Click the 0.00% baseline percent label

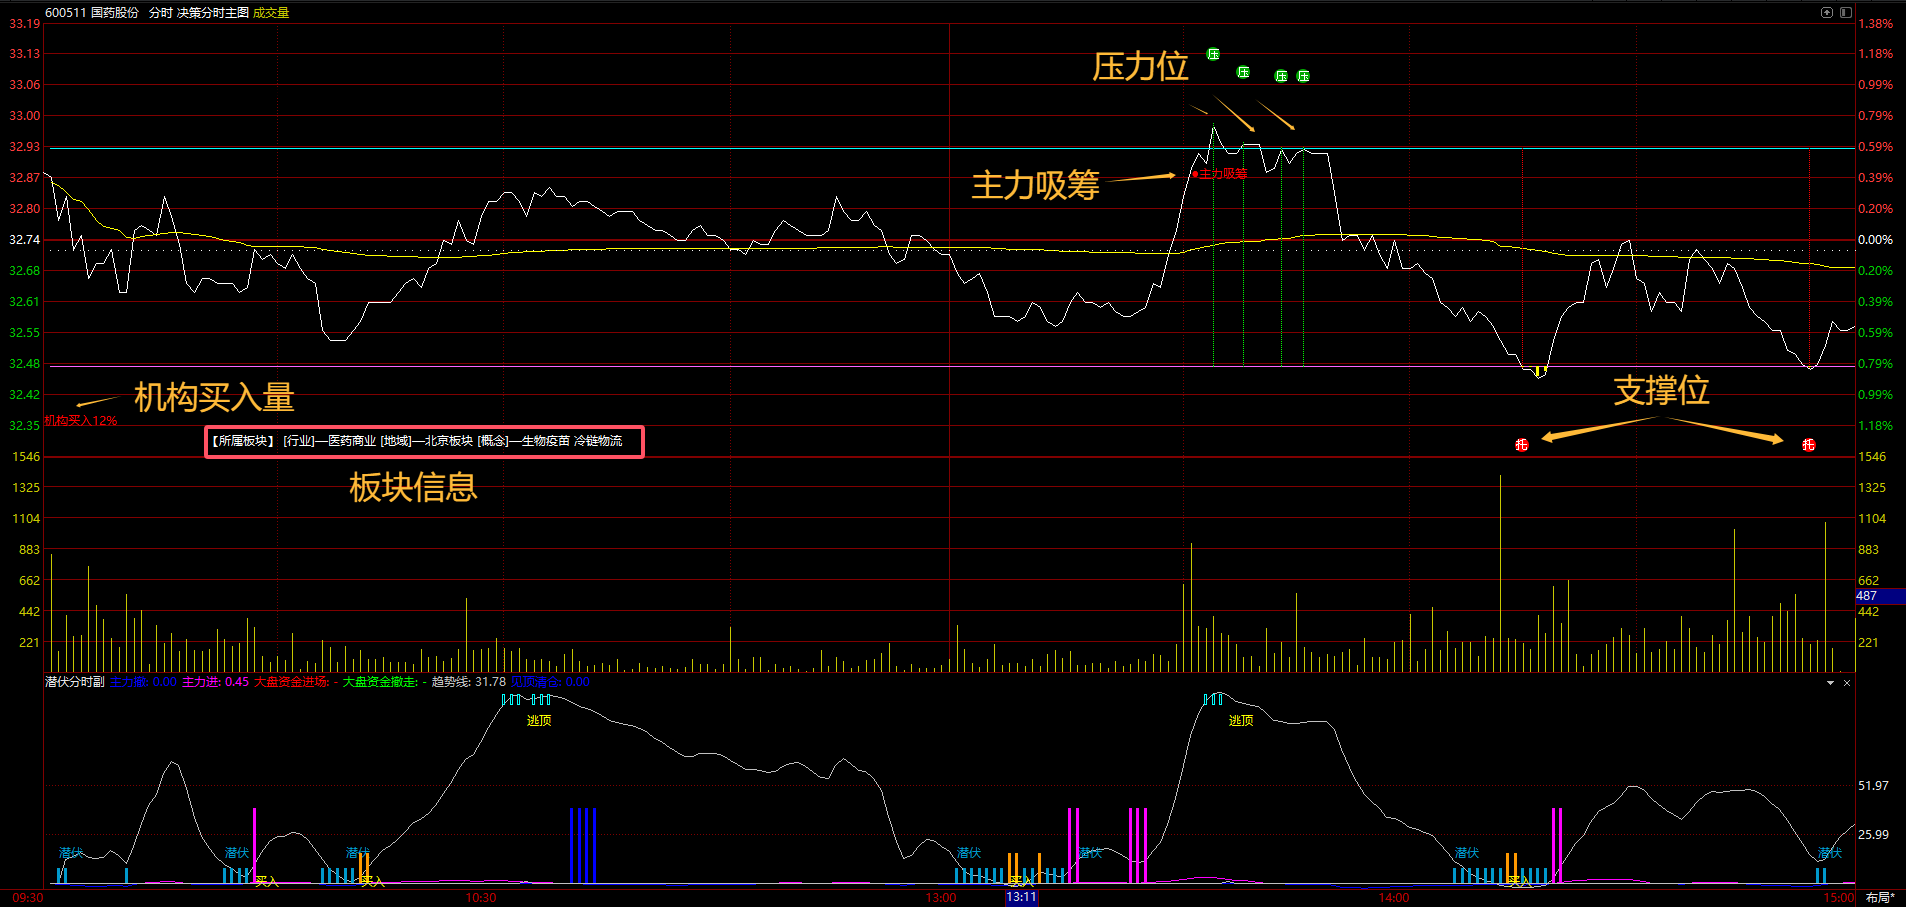pyautogui.click(x=1876, y=240)
